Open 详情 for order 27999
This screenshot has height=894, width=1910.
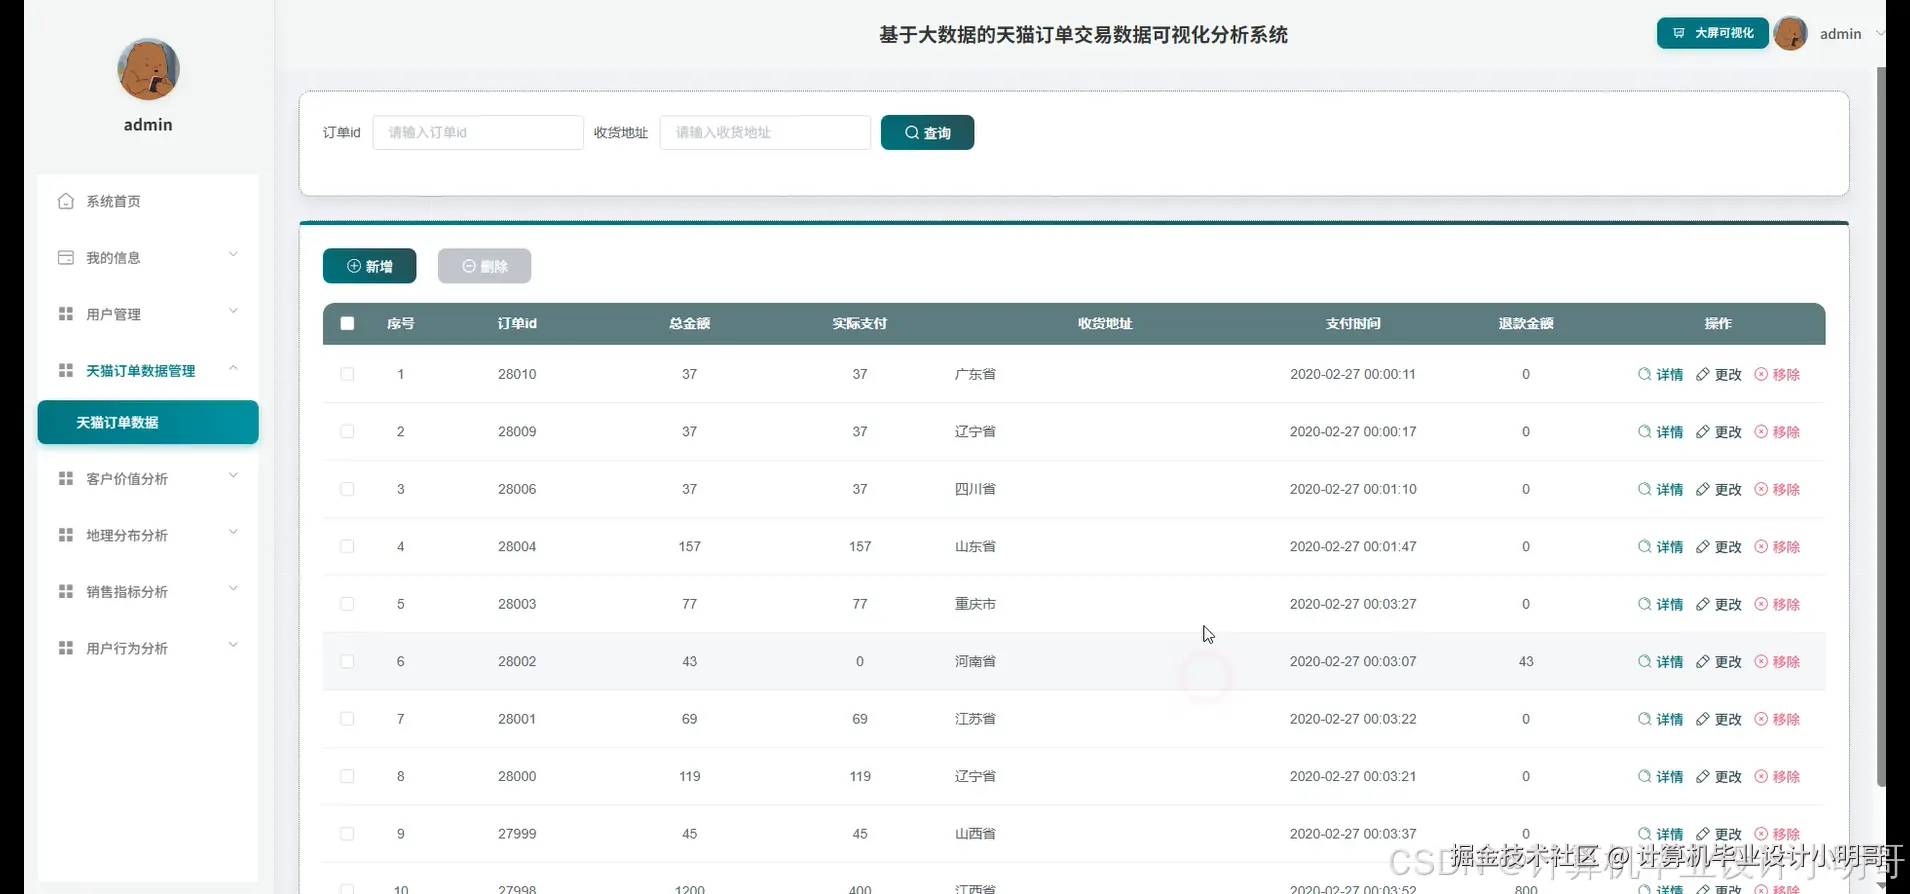point(1661,834)
